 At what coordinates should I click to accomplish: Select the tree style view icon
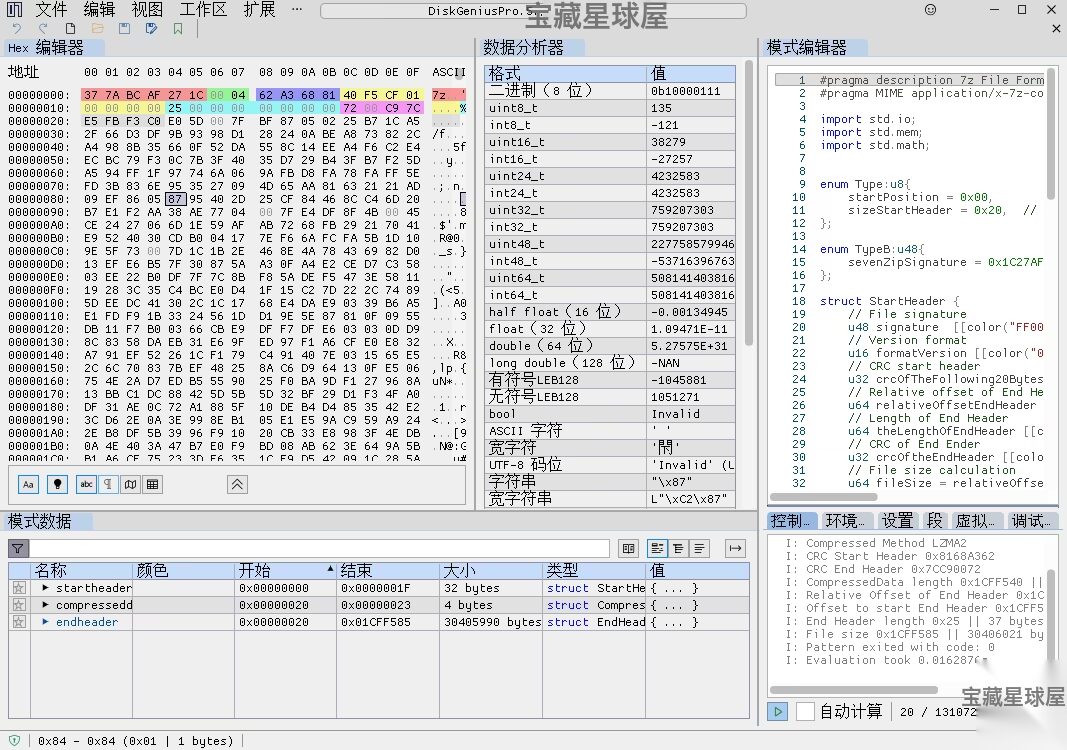pyautogui.click(x=657, y=549)
